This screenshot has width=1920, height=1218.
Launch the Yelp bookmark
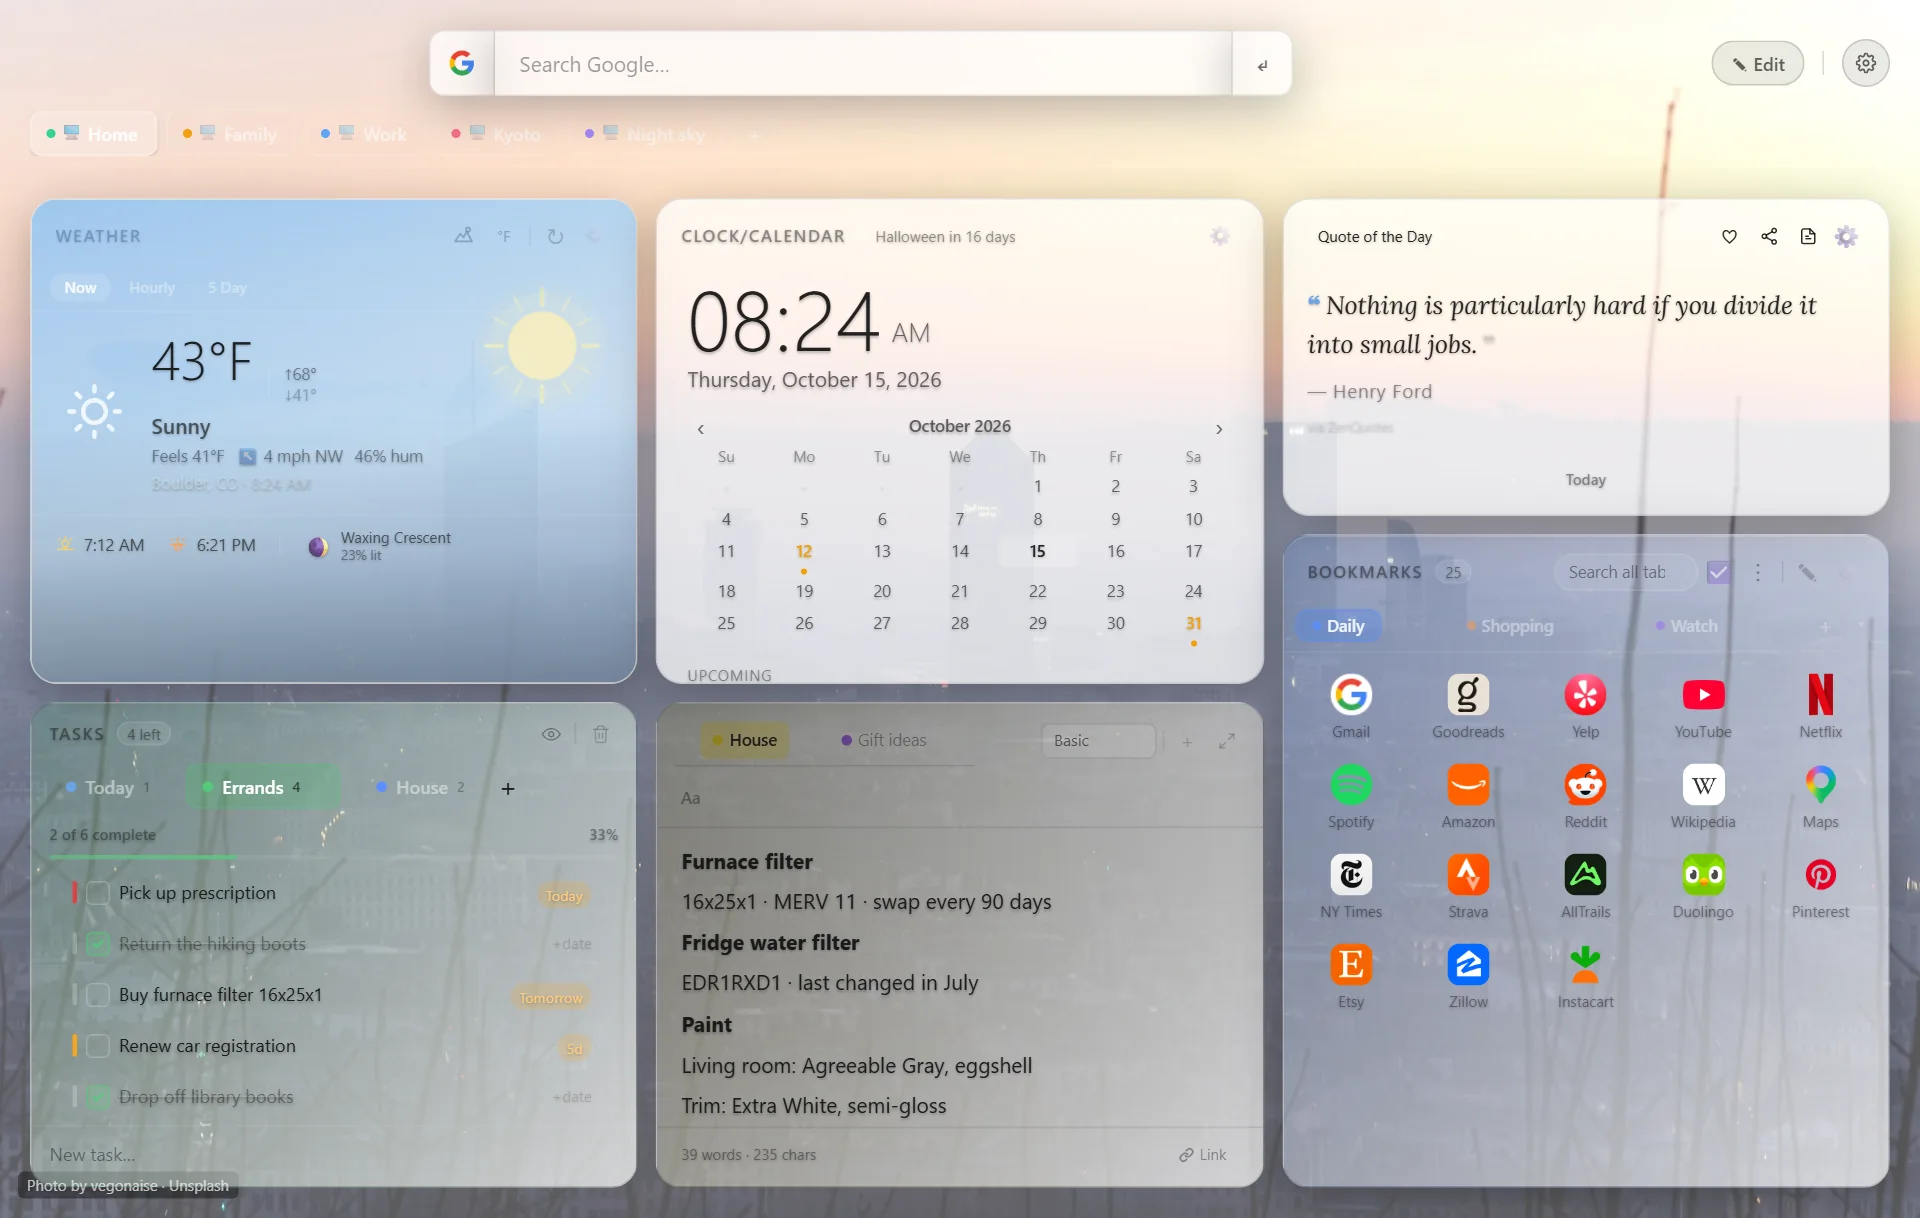coord(1585,695)
